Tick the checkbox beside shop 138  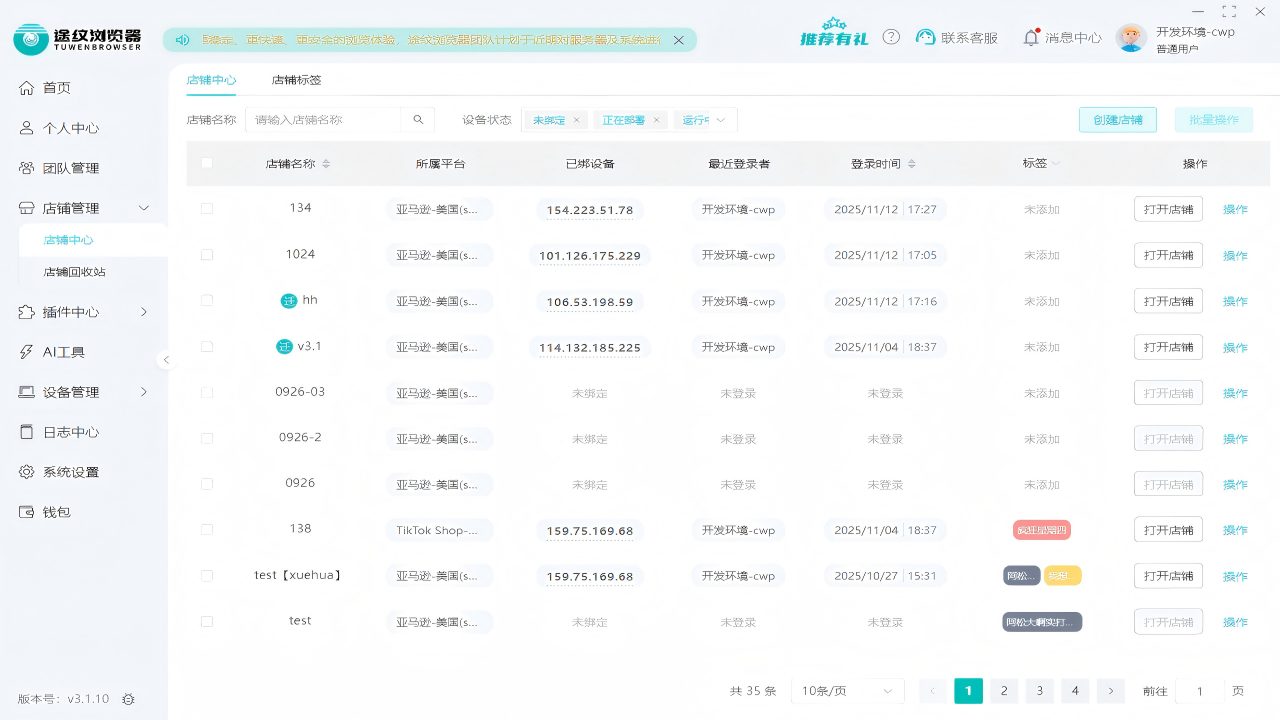pos(207,530)
